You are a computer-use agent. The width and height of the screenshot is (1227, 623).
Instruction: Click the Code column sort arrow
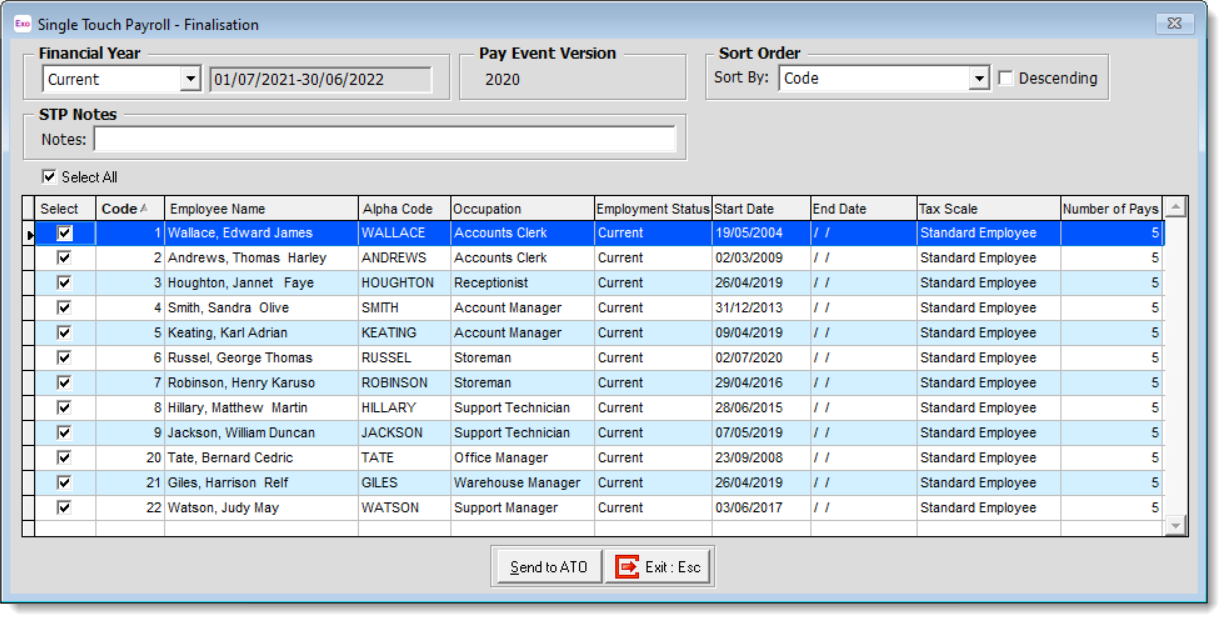point(144,209)
